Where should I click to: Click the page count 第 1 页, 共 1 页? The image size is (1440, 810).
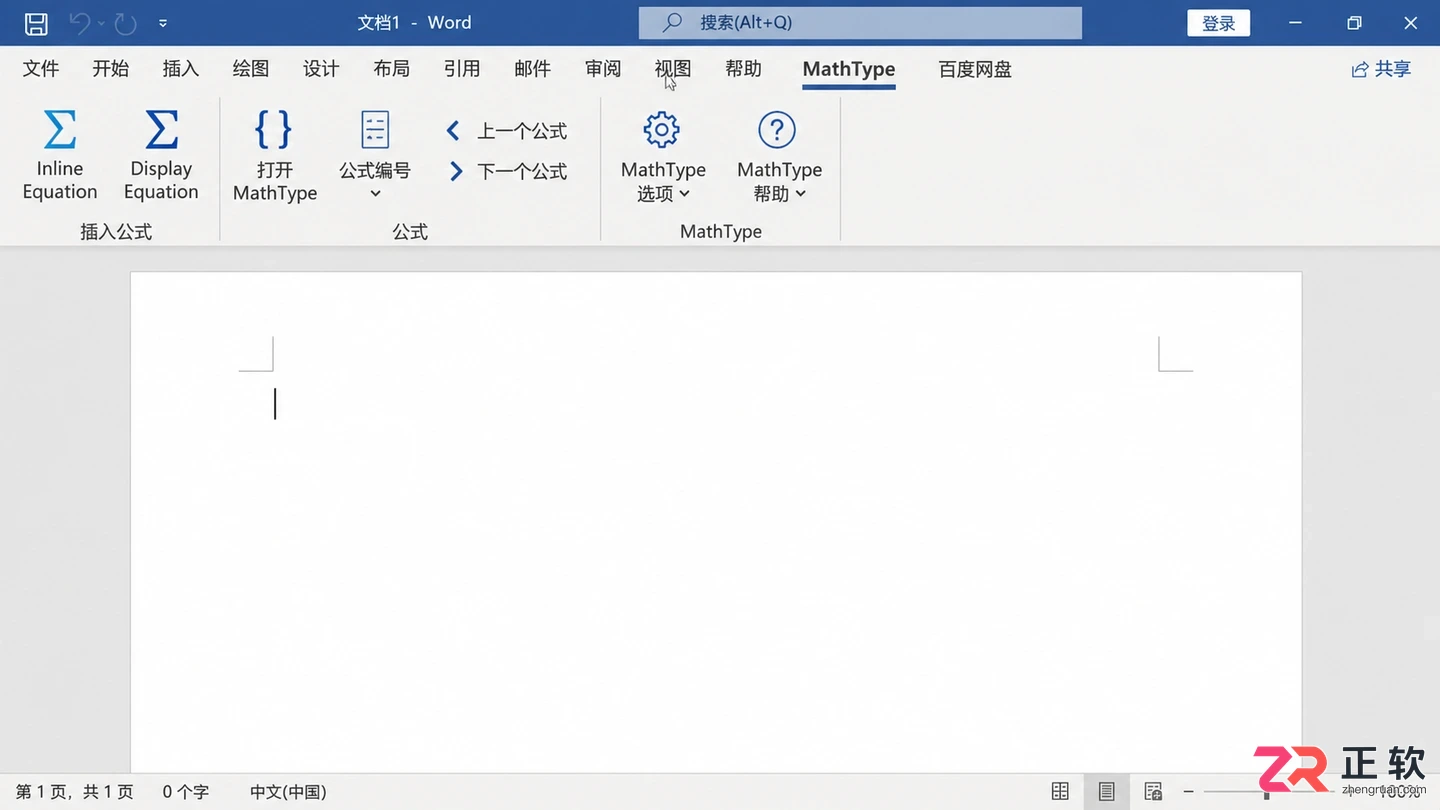click(75, 792)
